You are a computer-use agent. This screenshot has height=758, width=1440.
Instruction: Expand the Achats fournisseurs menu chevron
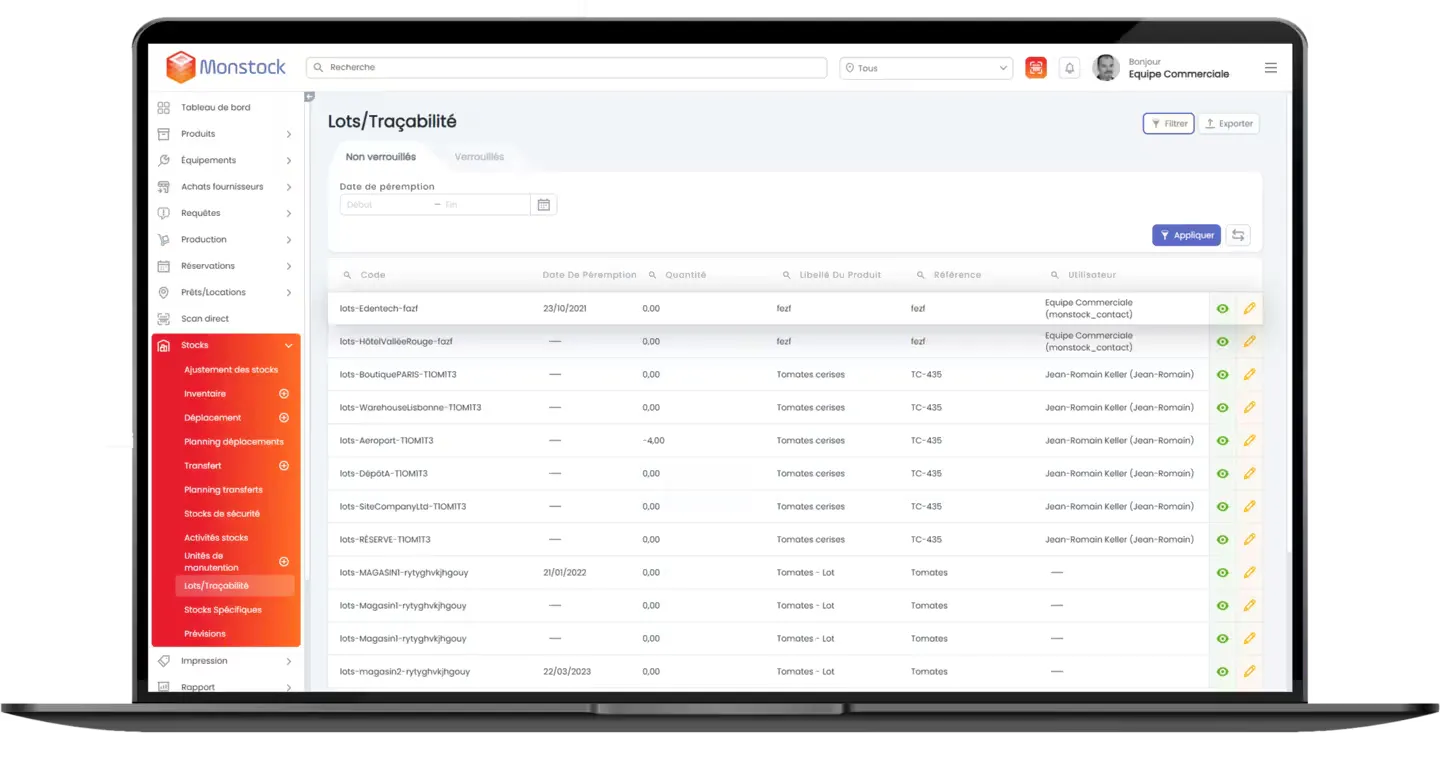point(289,187)
